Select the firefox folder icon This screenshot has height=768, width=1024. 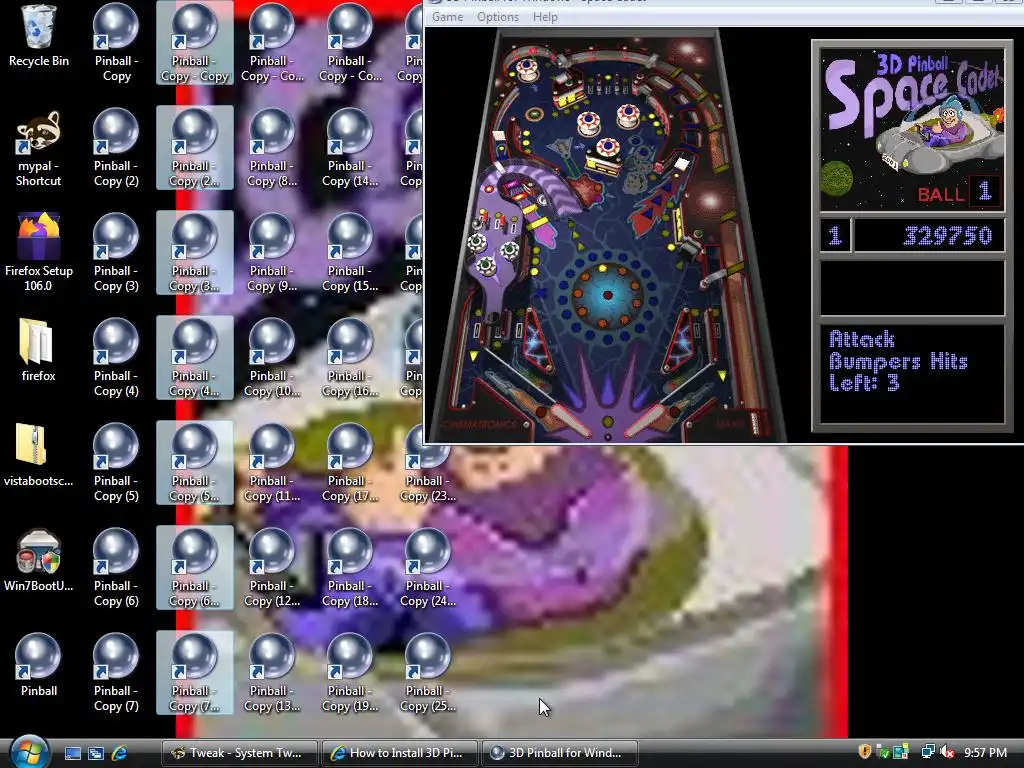tap(39, 351)
